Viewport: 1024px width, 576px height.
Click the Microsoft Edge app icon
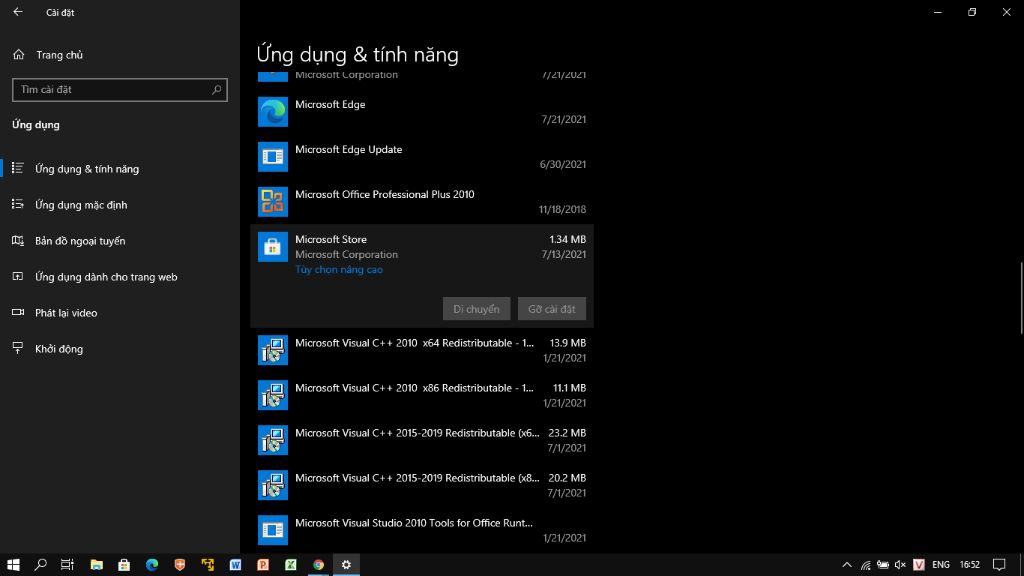272,112
